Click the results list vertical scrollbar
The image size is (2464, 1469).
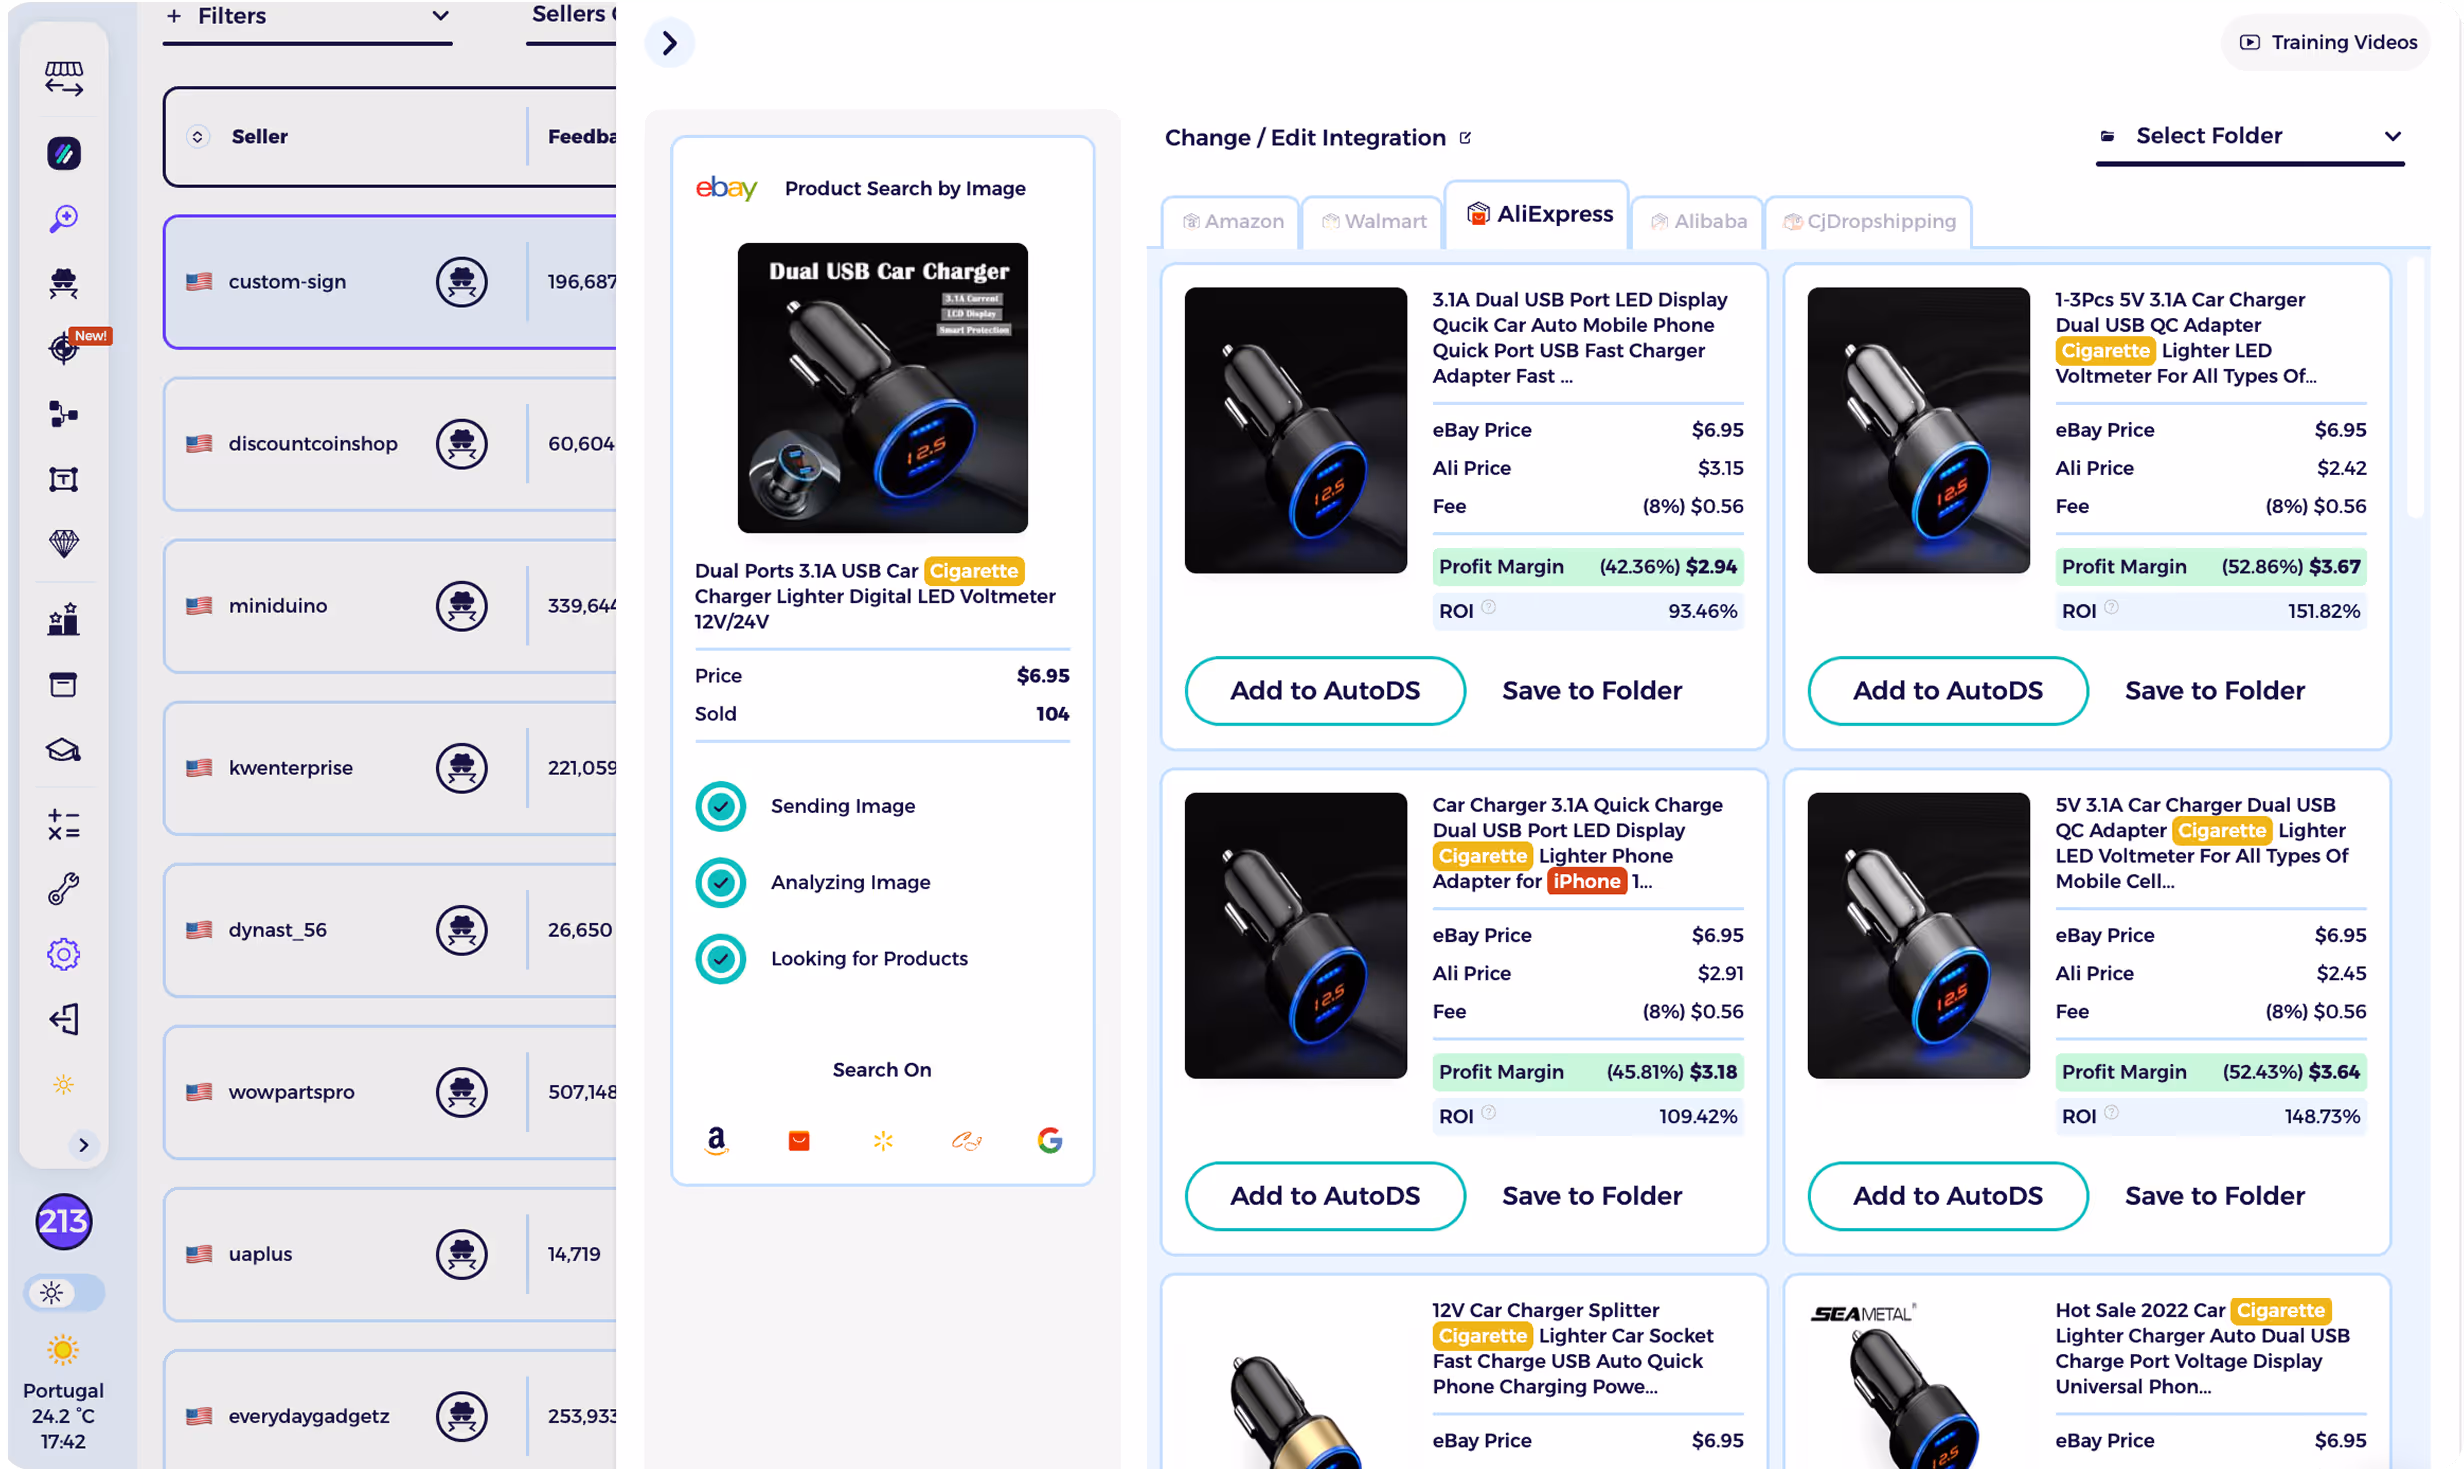pos(2415,388)
